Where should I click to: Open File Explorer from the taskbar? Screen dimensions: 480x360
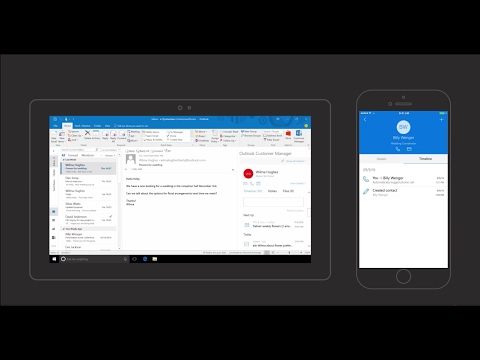(155, 259)
